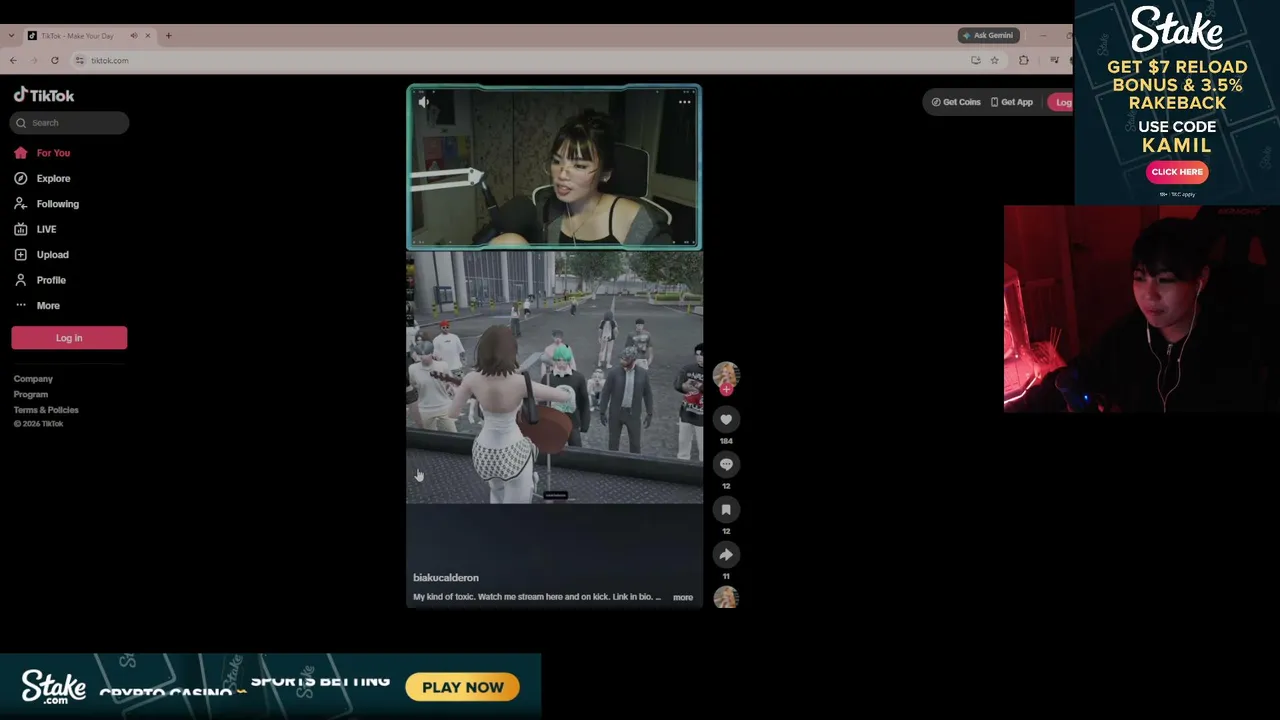Open the Following feed
This screenshot has height=720, width=1280.
point(57,204)
